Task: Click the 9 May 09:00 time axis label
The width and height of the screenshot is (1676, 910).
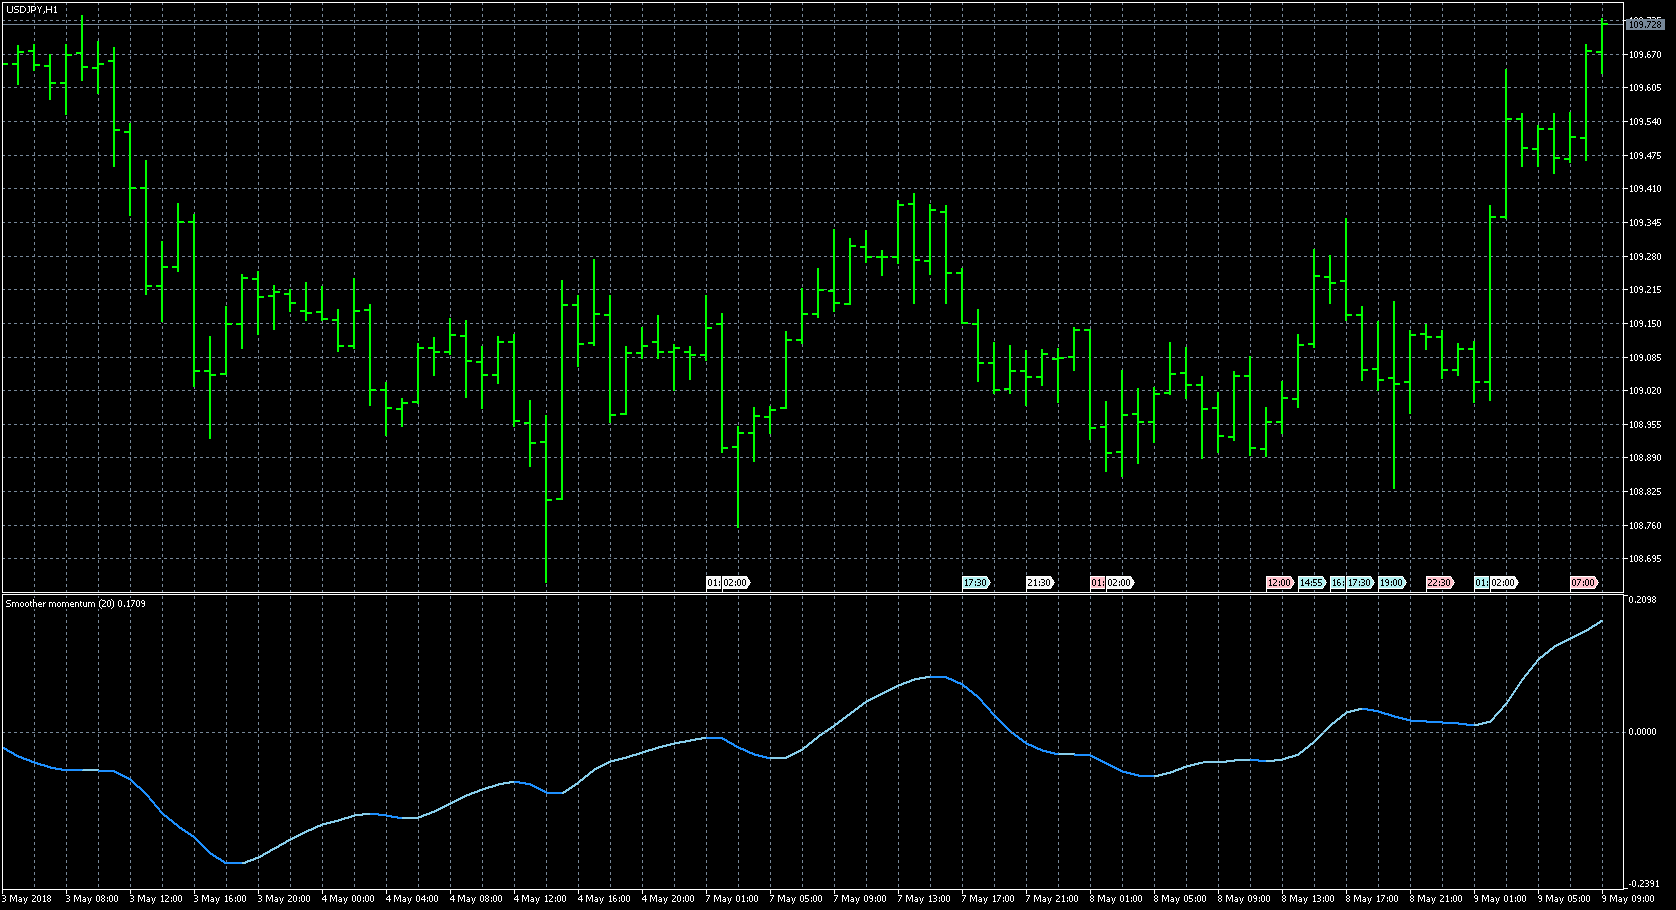Action: click(x=1629, y=899)
